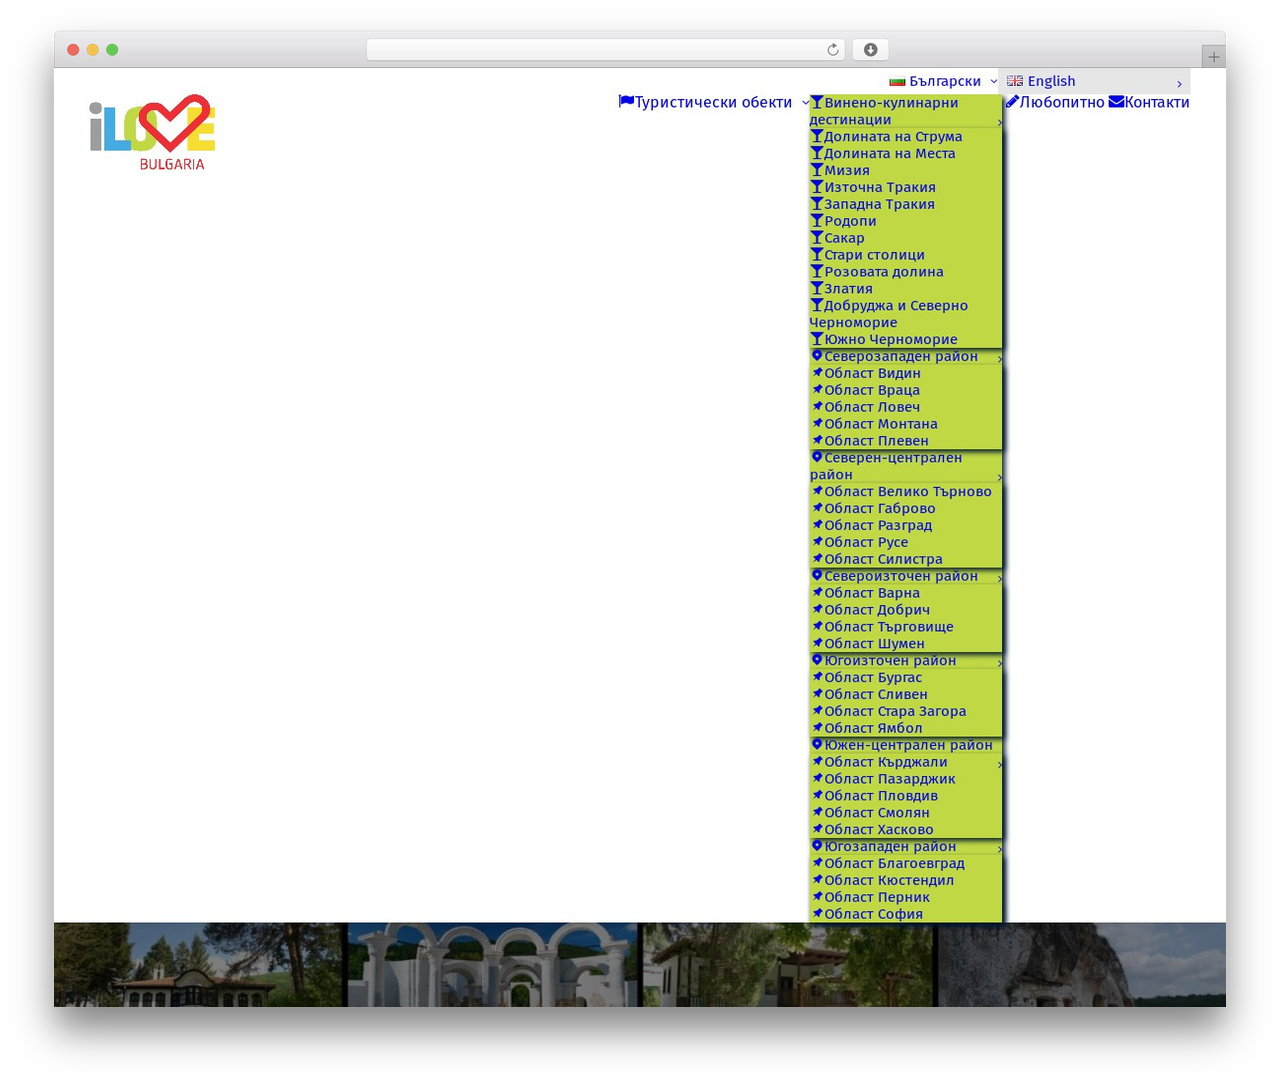Click the browser address bar
The image size is (1280, 1084).
coord(606,50)
